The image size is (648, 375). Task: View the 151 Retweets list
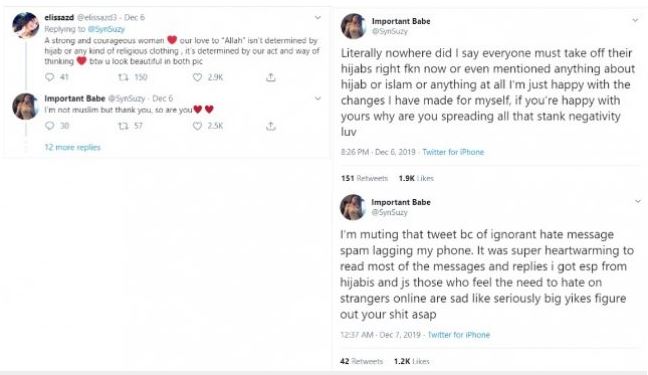(364, 178)
